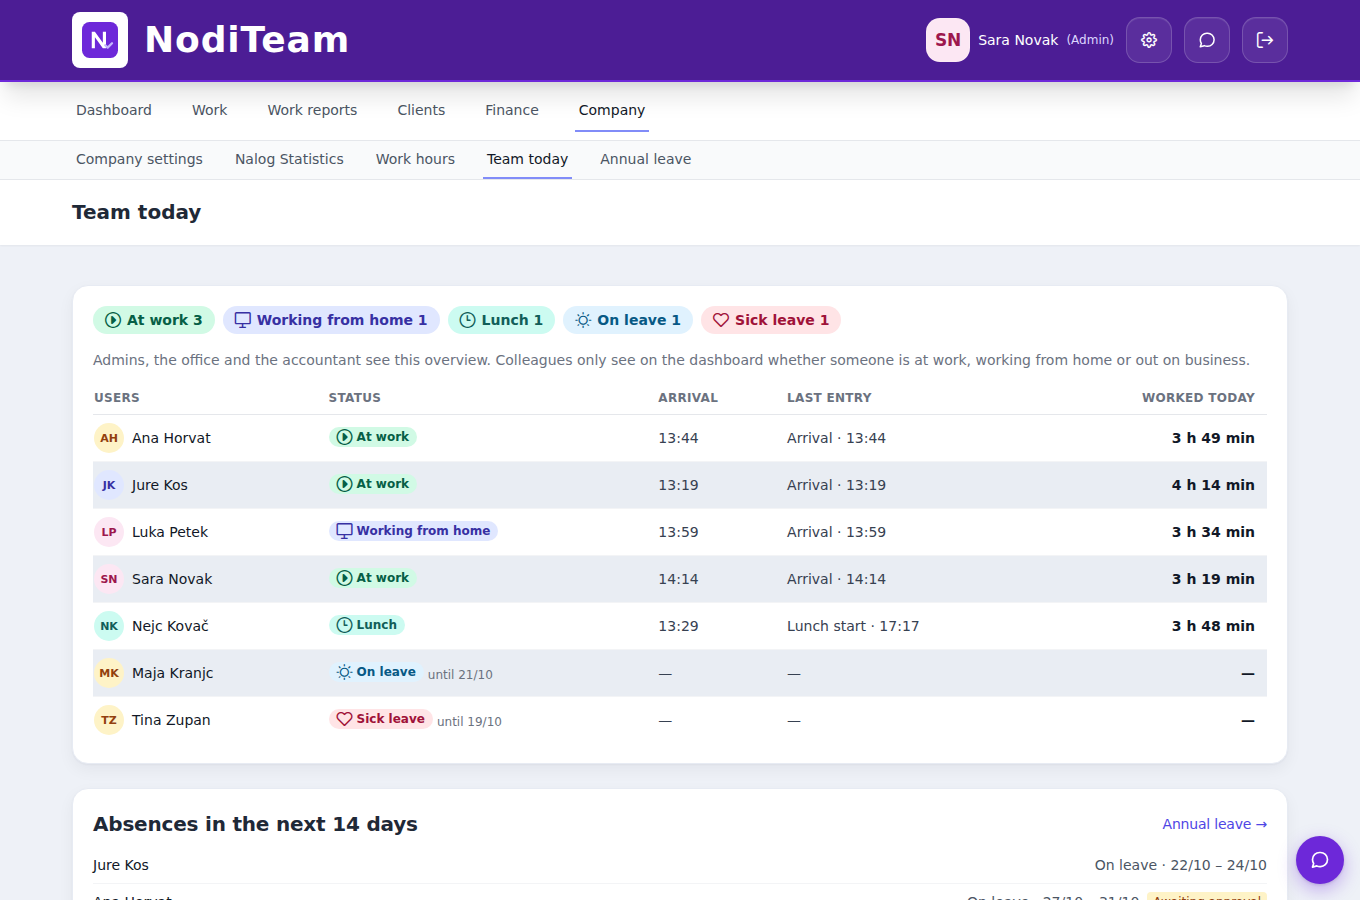The image size is (1360, 900).
Task: Open messages via header chat icon
Action: [1207, 40]
